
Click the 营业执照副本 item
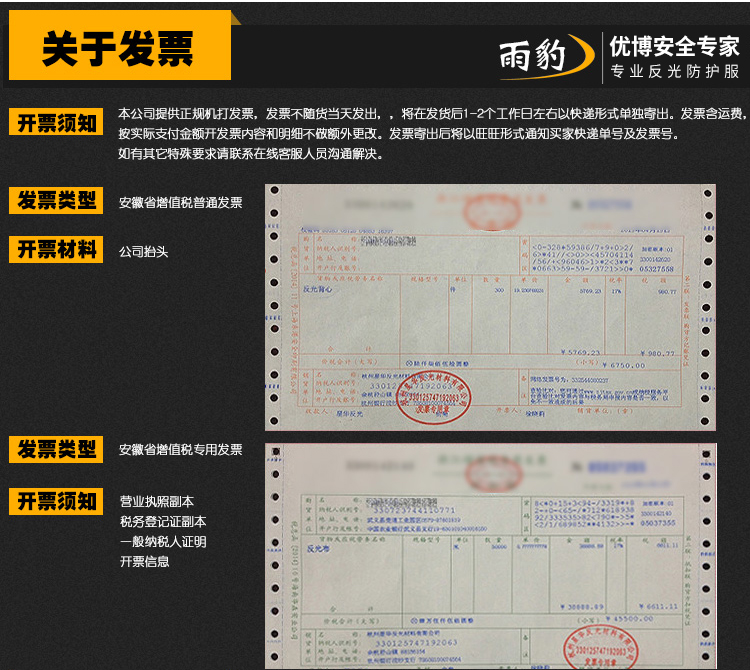[156, 502]
